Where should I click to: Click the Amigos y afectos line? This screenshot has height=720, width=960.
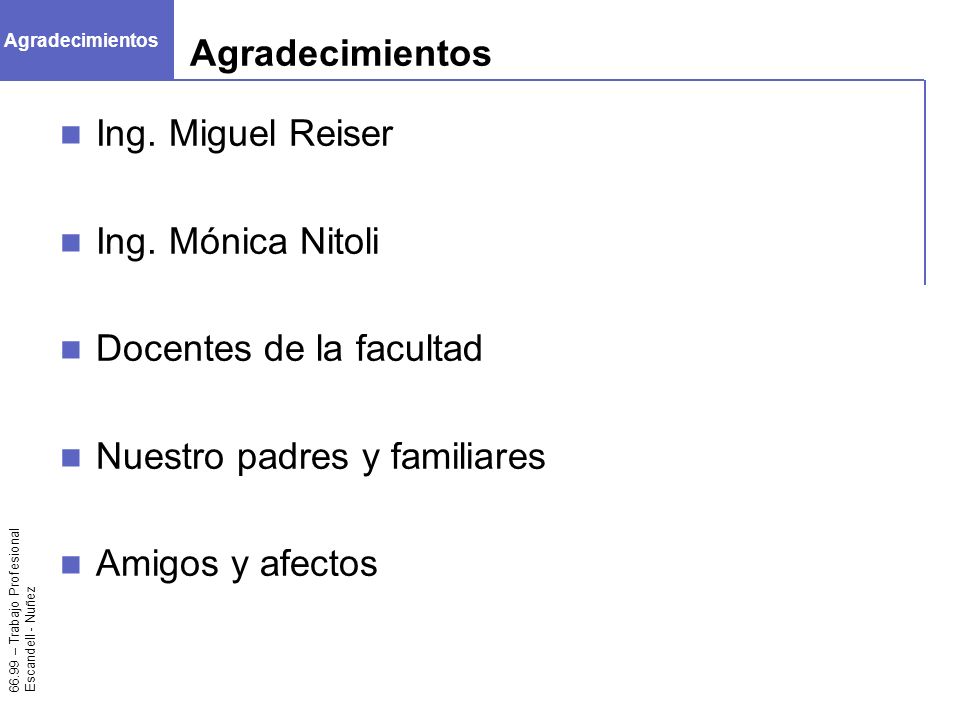pyautogui.click(x=236, y=564)
